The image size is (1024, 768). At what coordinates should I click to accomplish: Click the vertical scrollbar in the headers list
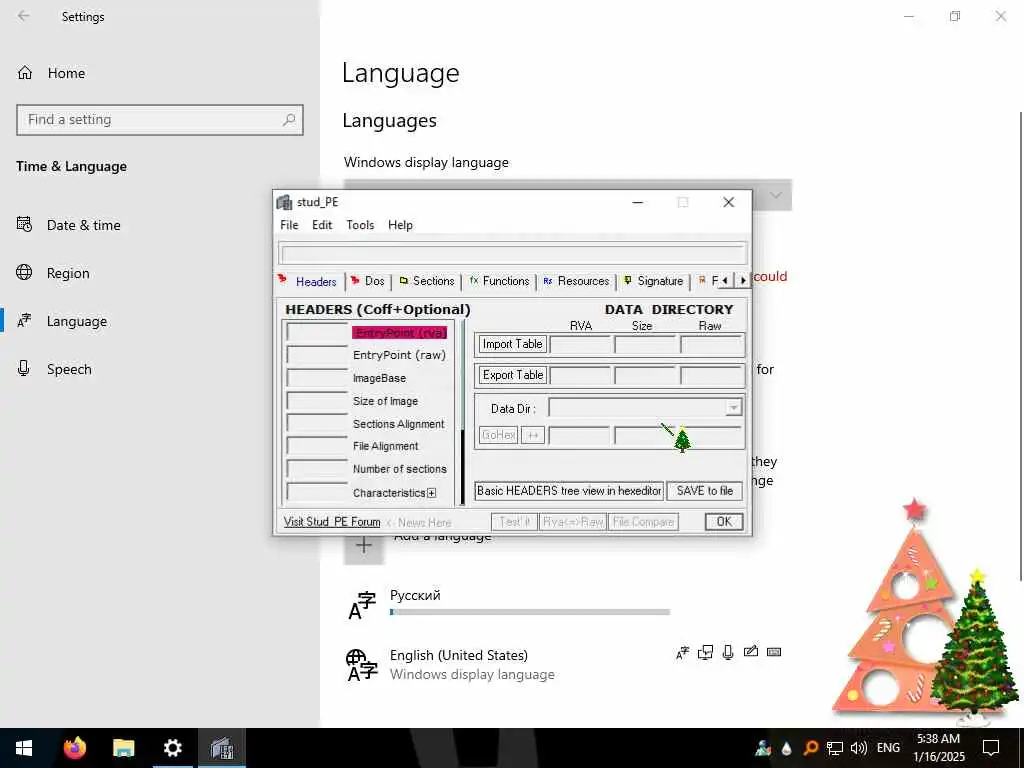[x=462, y=413]
